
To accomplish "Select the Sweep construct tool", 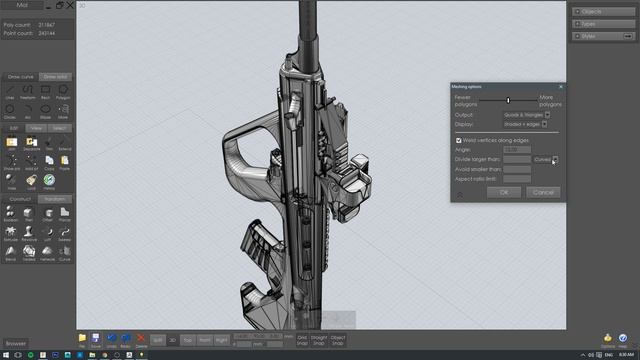I will click(64, 234).
